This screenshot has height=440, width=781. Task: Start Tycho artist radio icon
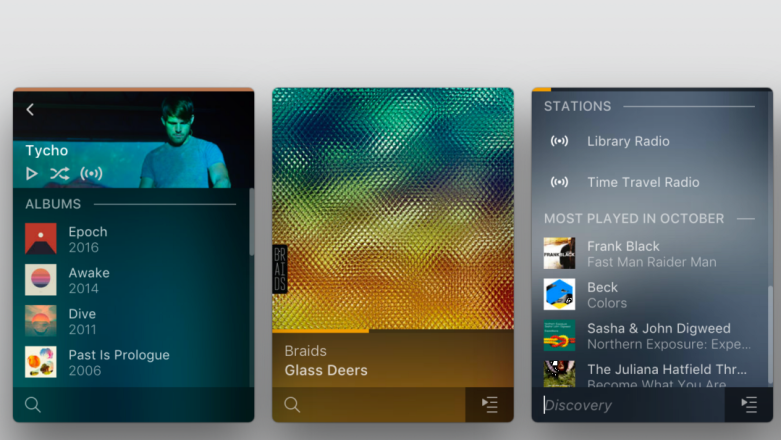coord(91,173)
